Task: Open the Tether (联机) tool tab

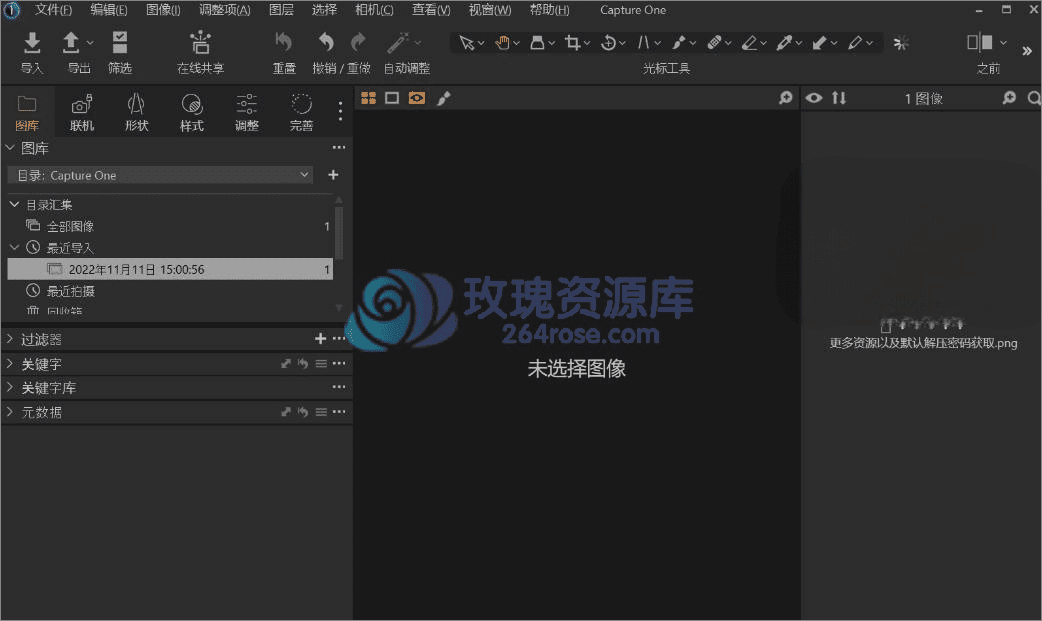Action: click(82, 112)
